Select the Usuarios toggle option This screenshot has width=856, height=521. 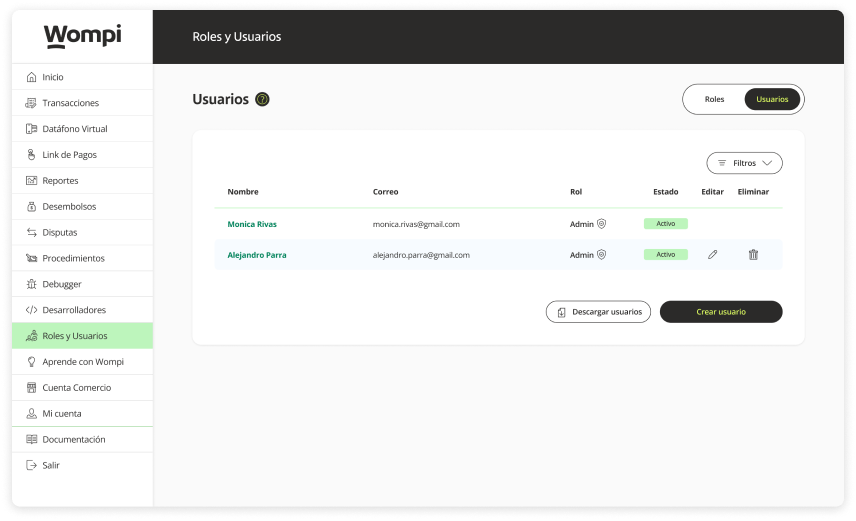(772, 99)
